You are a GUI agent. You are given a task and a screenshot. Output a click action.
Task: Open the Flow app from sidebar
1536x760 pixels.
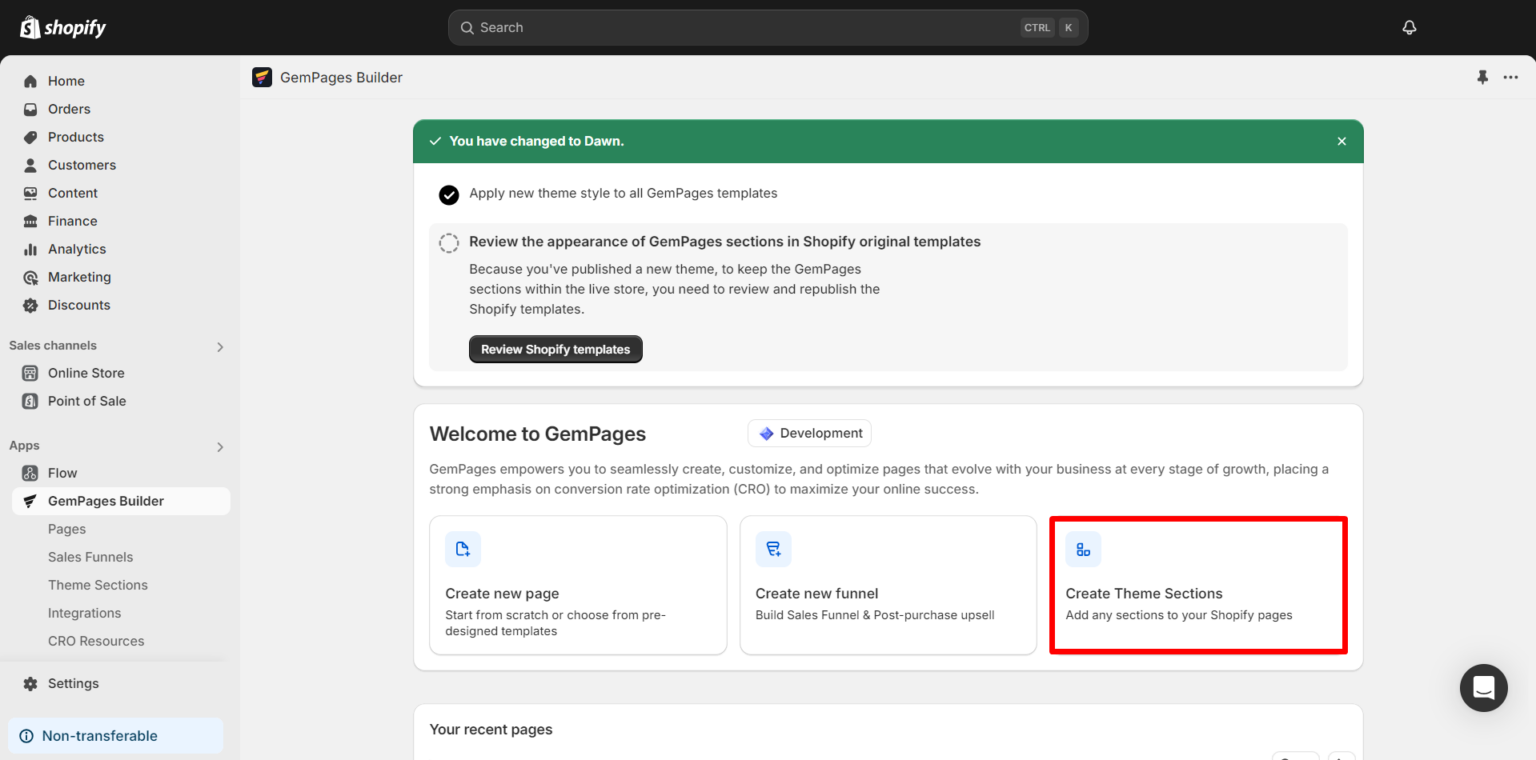tap(63, 472)
